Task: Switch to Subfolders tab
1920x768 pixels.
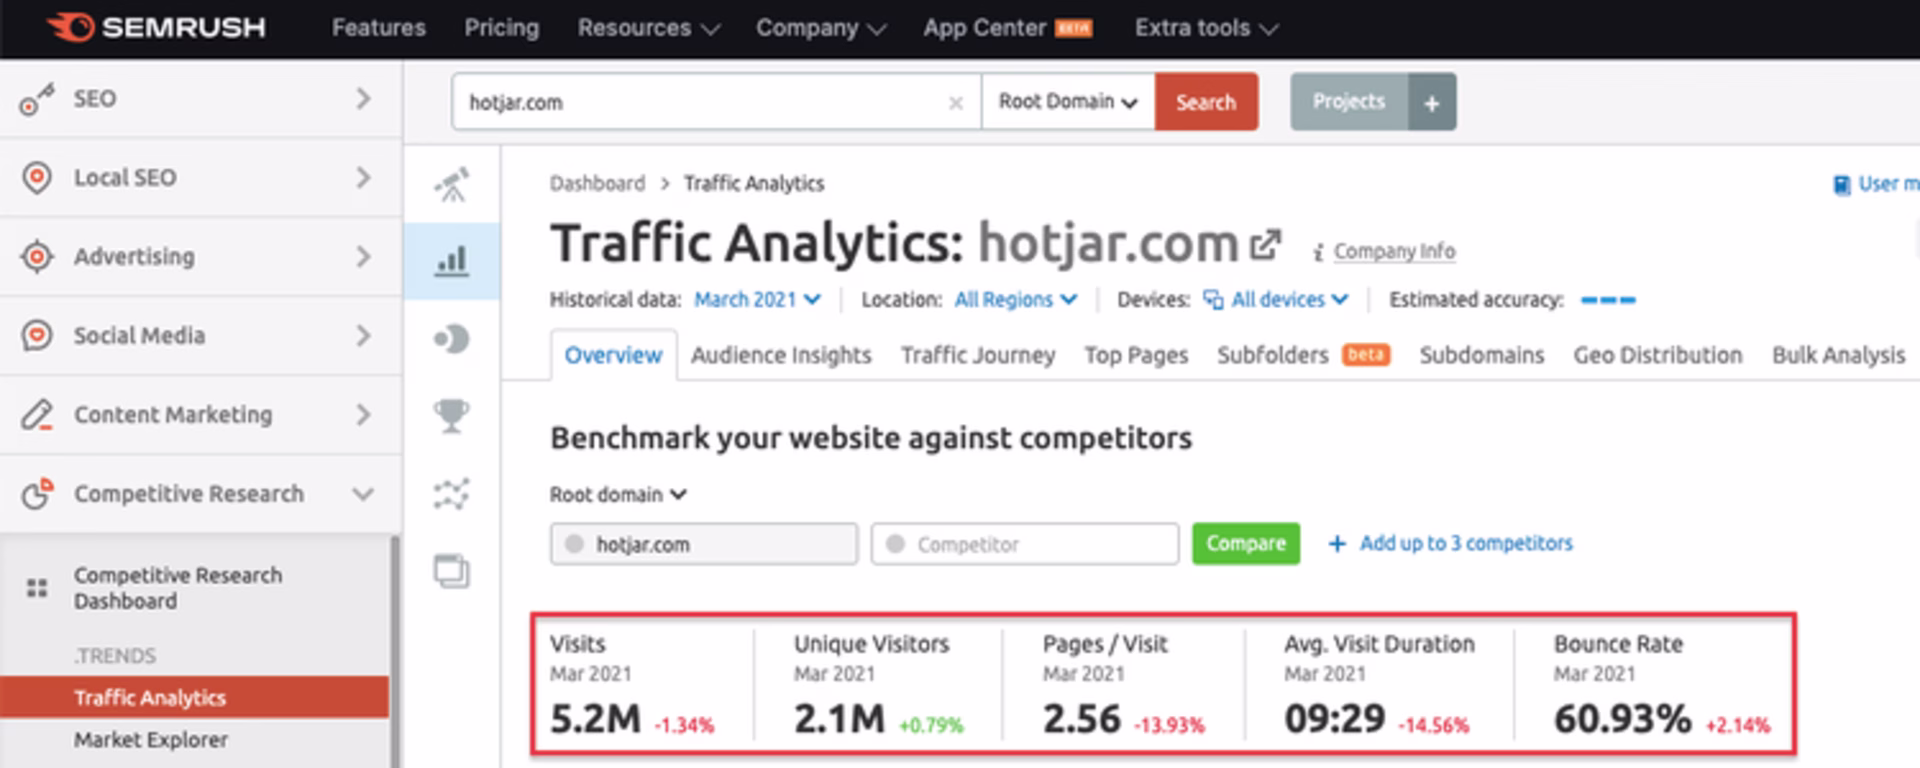Action: coord(1303,356)
